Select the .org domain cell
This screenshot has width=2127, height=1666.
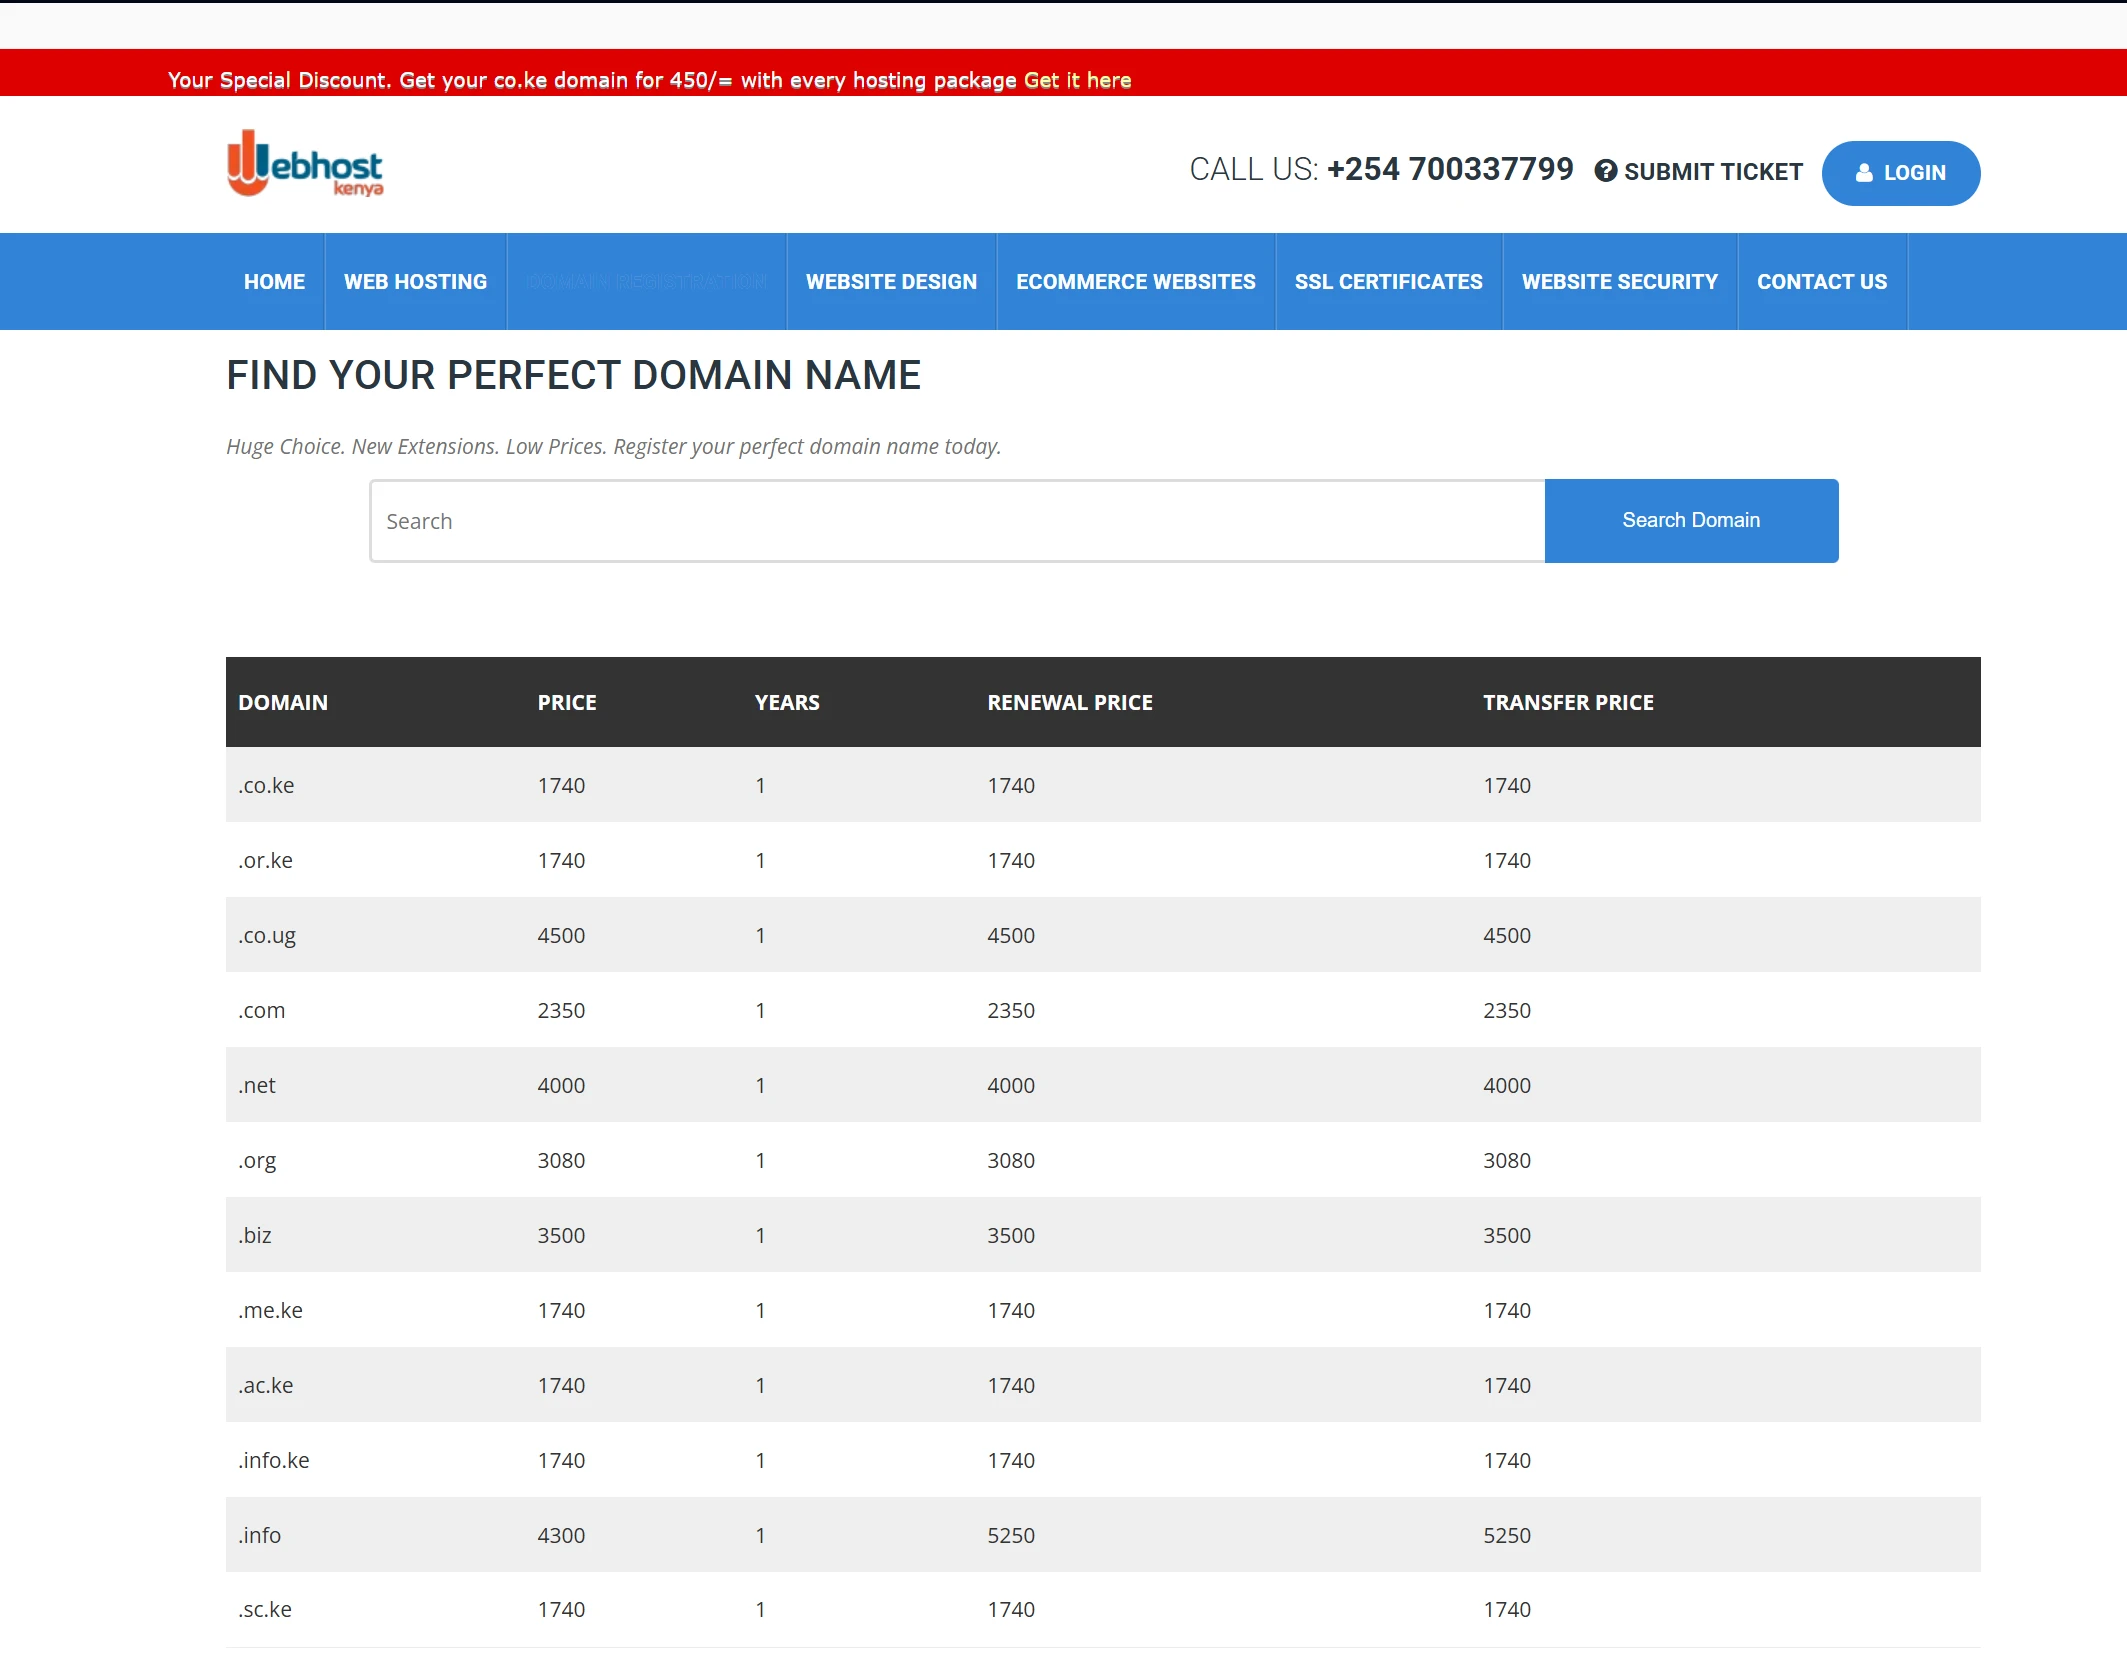(x=257, y=1160)
